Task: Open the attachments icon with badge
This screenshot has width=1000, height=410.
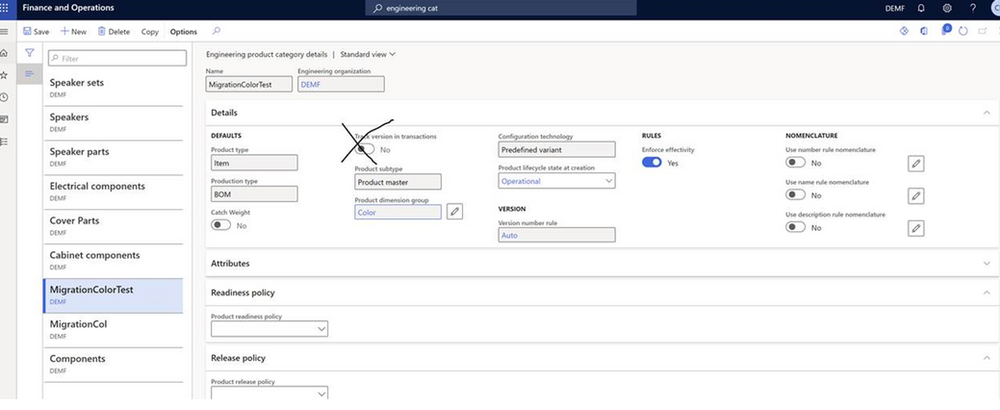Action: (946, 30)
